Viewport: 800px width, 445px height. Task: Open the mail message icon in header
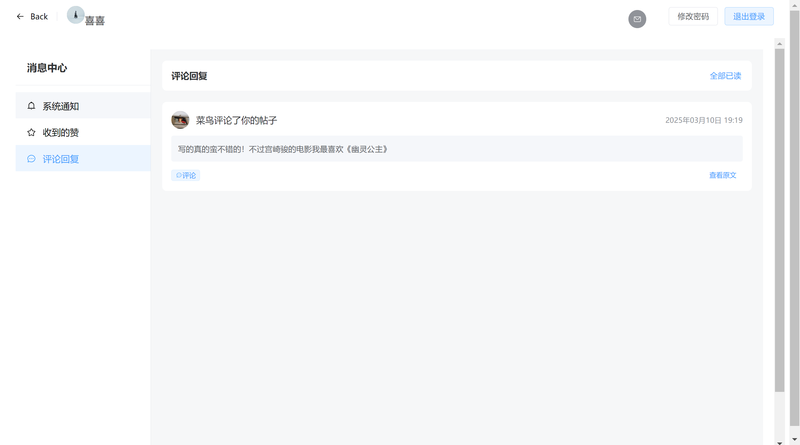[x=637, y=19]
